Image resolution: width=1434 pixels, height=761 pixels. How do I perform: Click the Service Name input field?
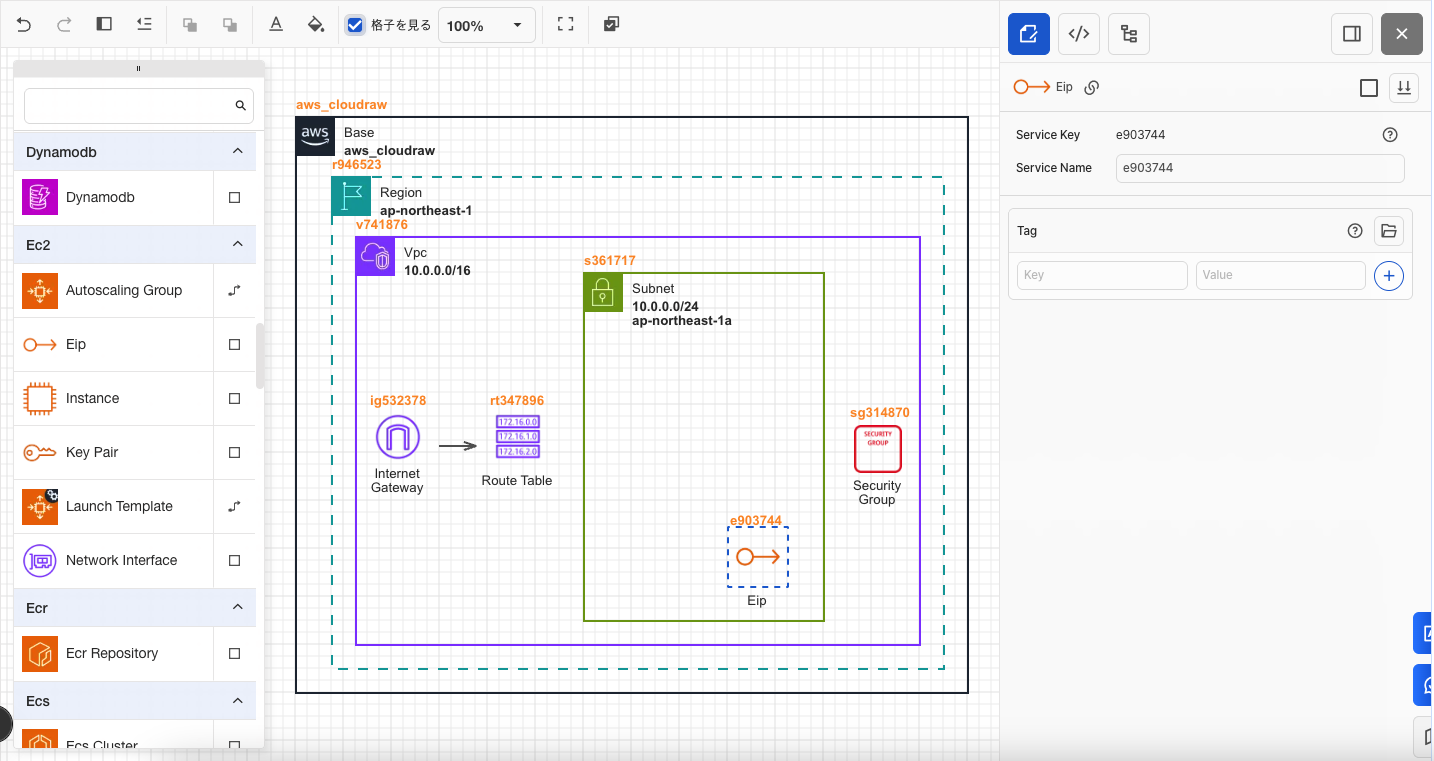[1260, 168]
